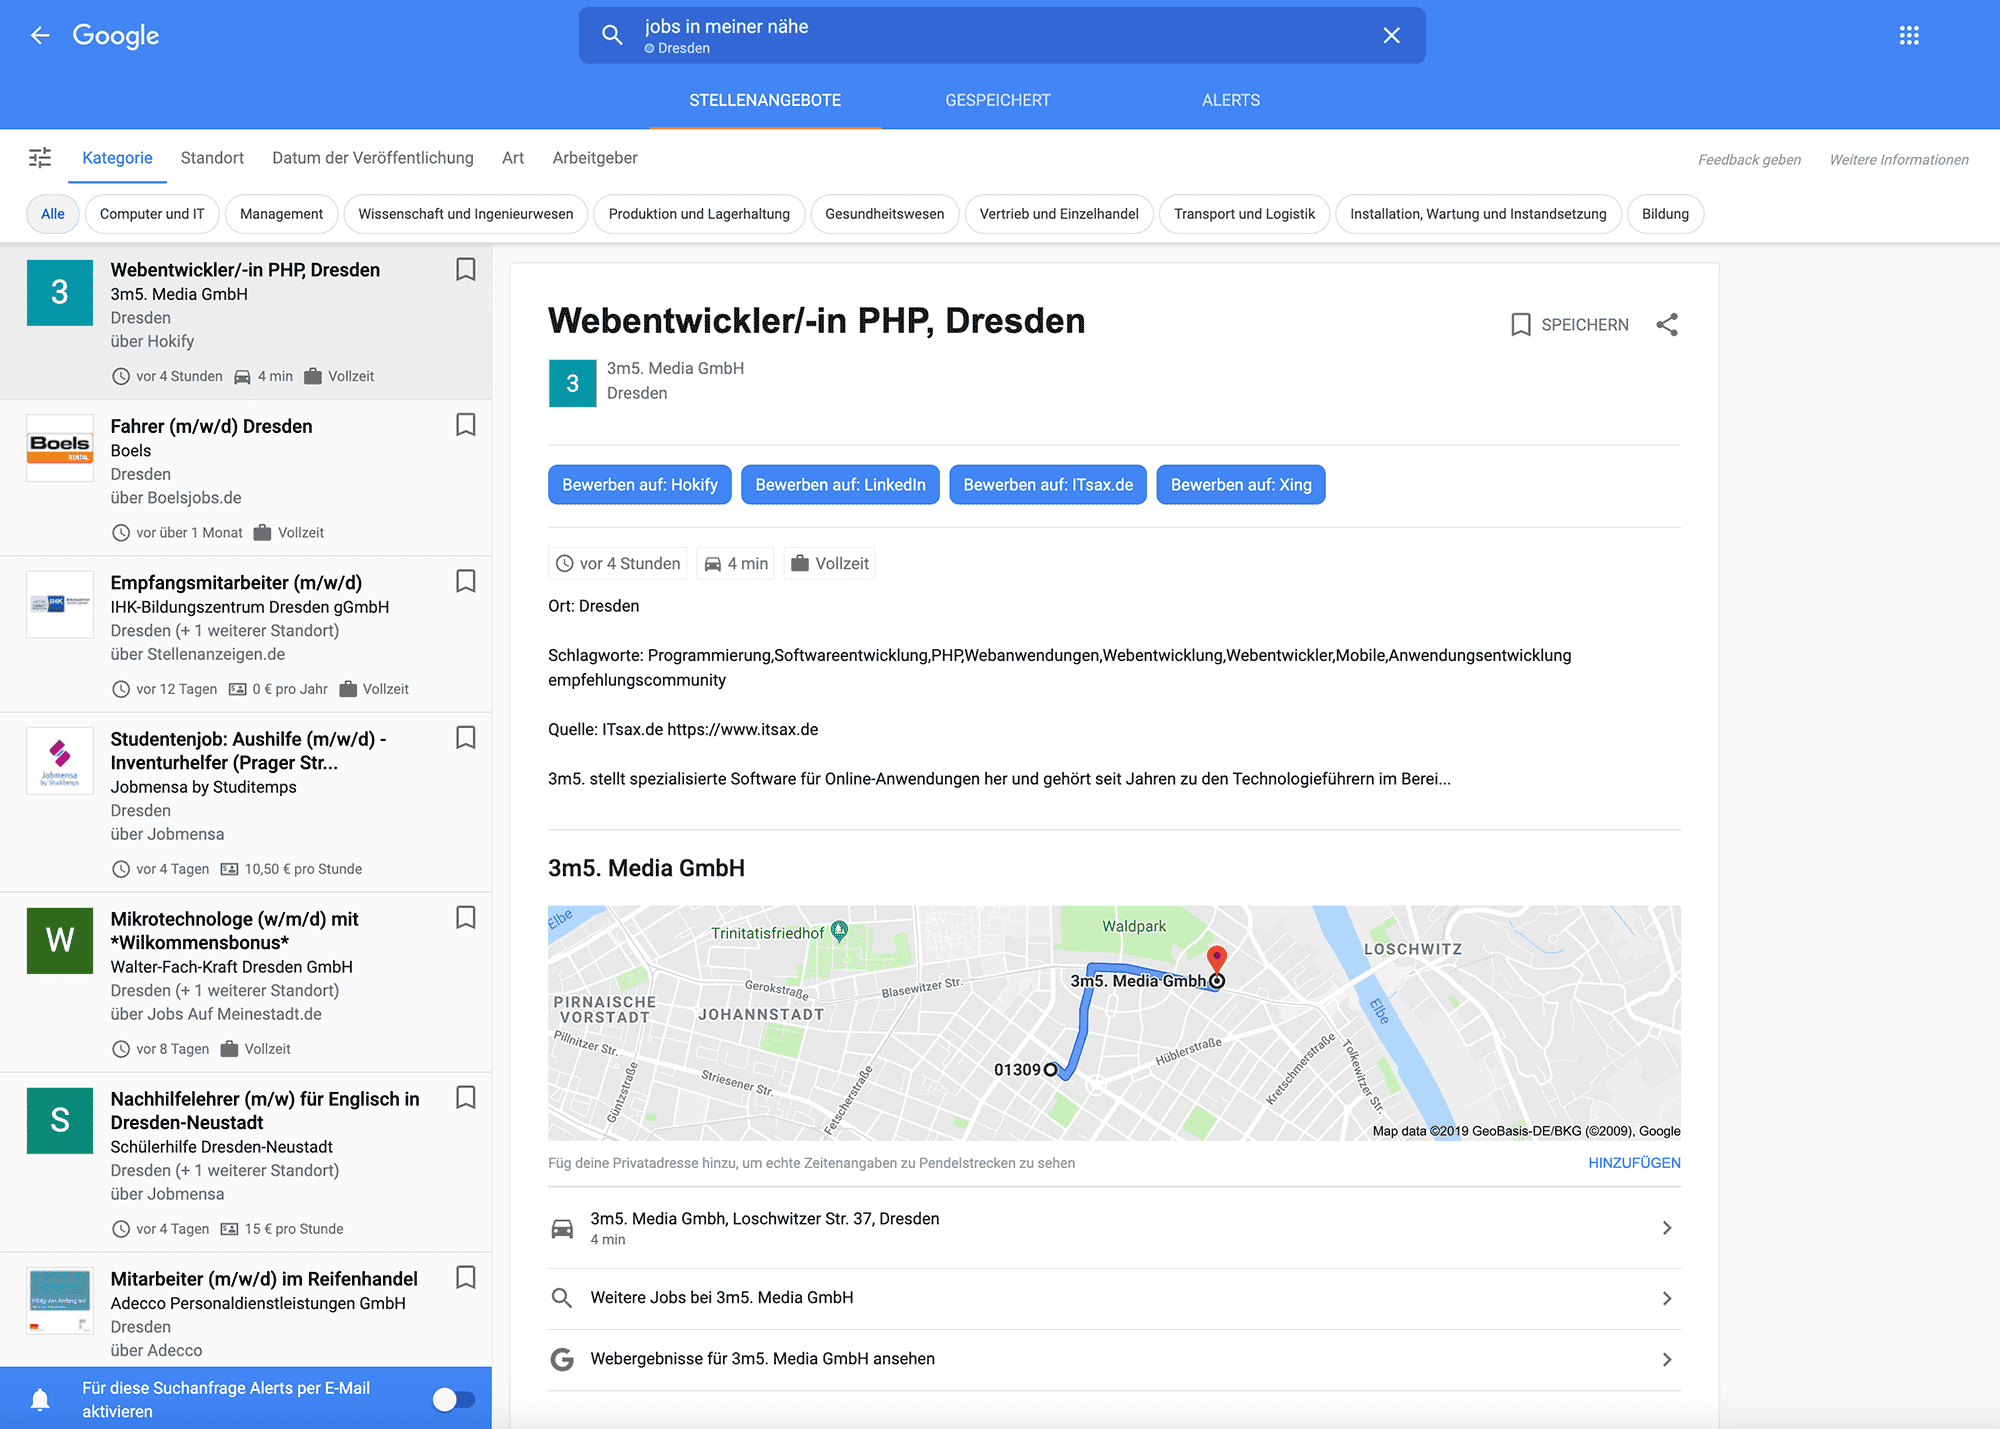Expand Webergebnisse für 3m5. Media GmbH
The height and width of the screenshot is (1429, 2000).
tap(1114, 1359)
